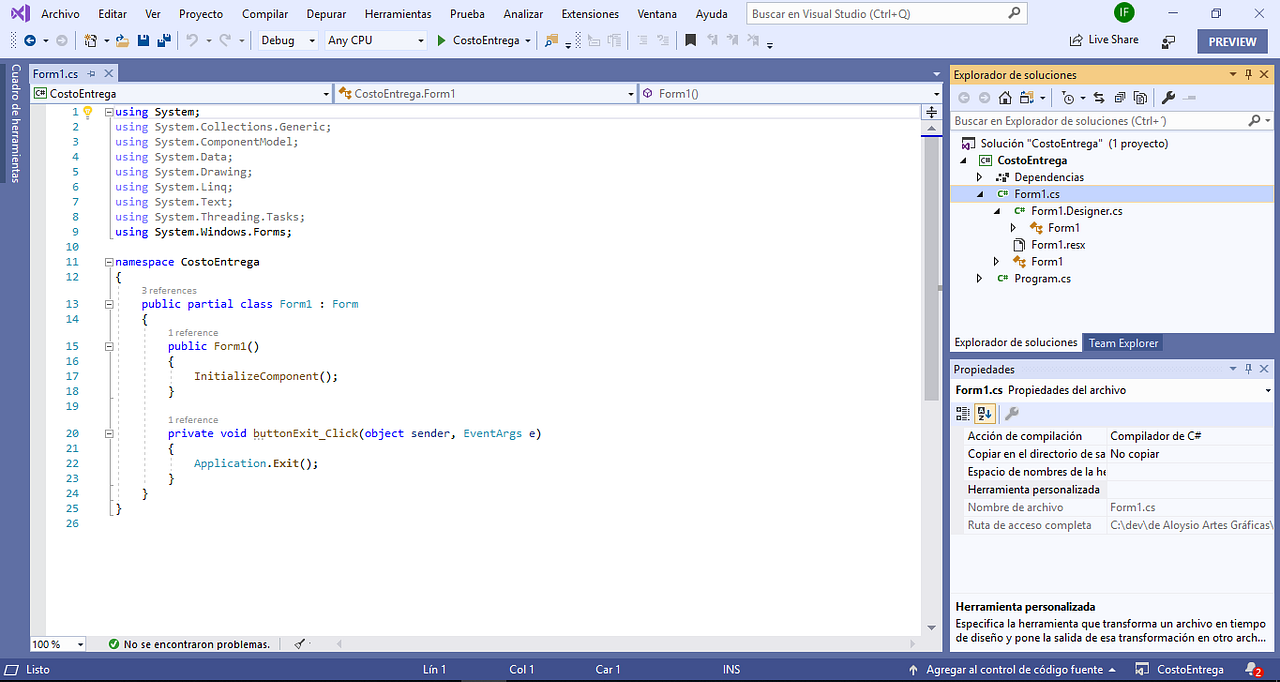1280x682 pixels.
Task: Click the Home icon in Explorador de soluciones
Action: click(x=1004, y=97)
